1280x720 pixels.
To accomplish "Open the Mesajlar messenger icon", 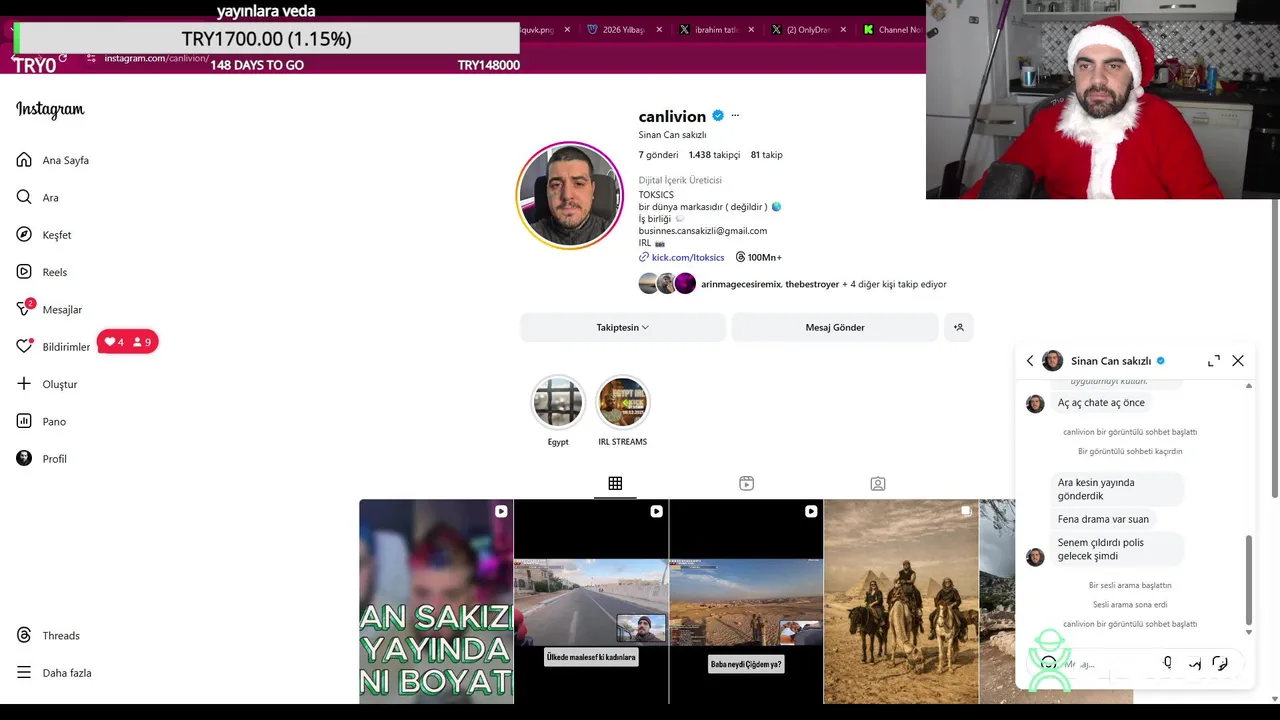I will pyautogui.click(x=24, y=309).
